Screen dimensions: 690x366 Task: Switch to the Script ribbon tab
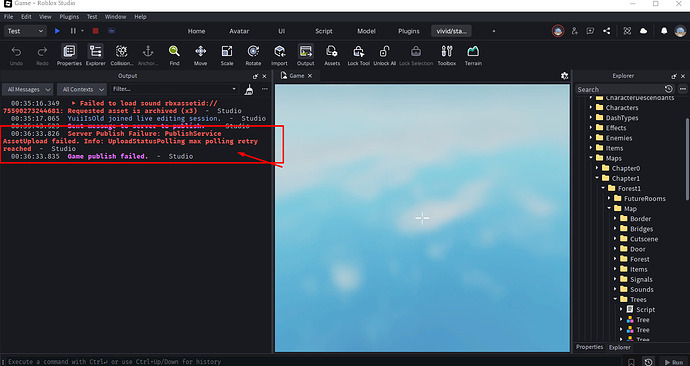pos(324,31)
